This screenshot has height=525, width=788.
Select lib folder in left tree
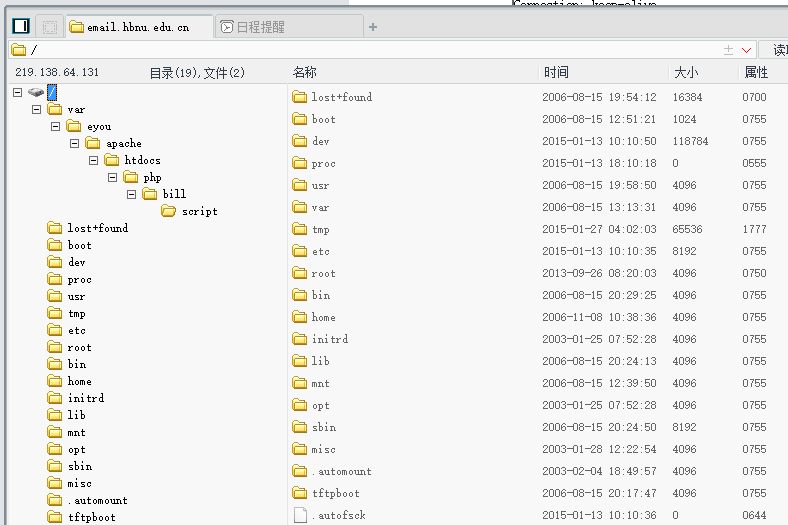pyautogui.click(x=67, y=415)
